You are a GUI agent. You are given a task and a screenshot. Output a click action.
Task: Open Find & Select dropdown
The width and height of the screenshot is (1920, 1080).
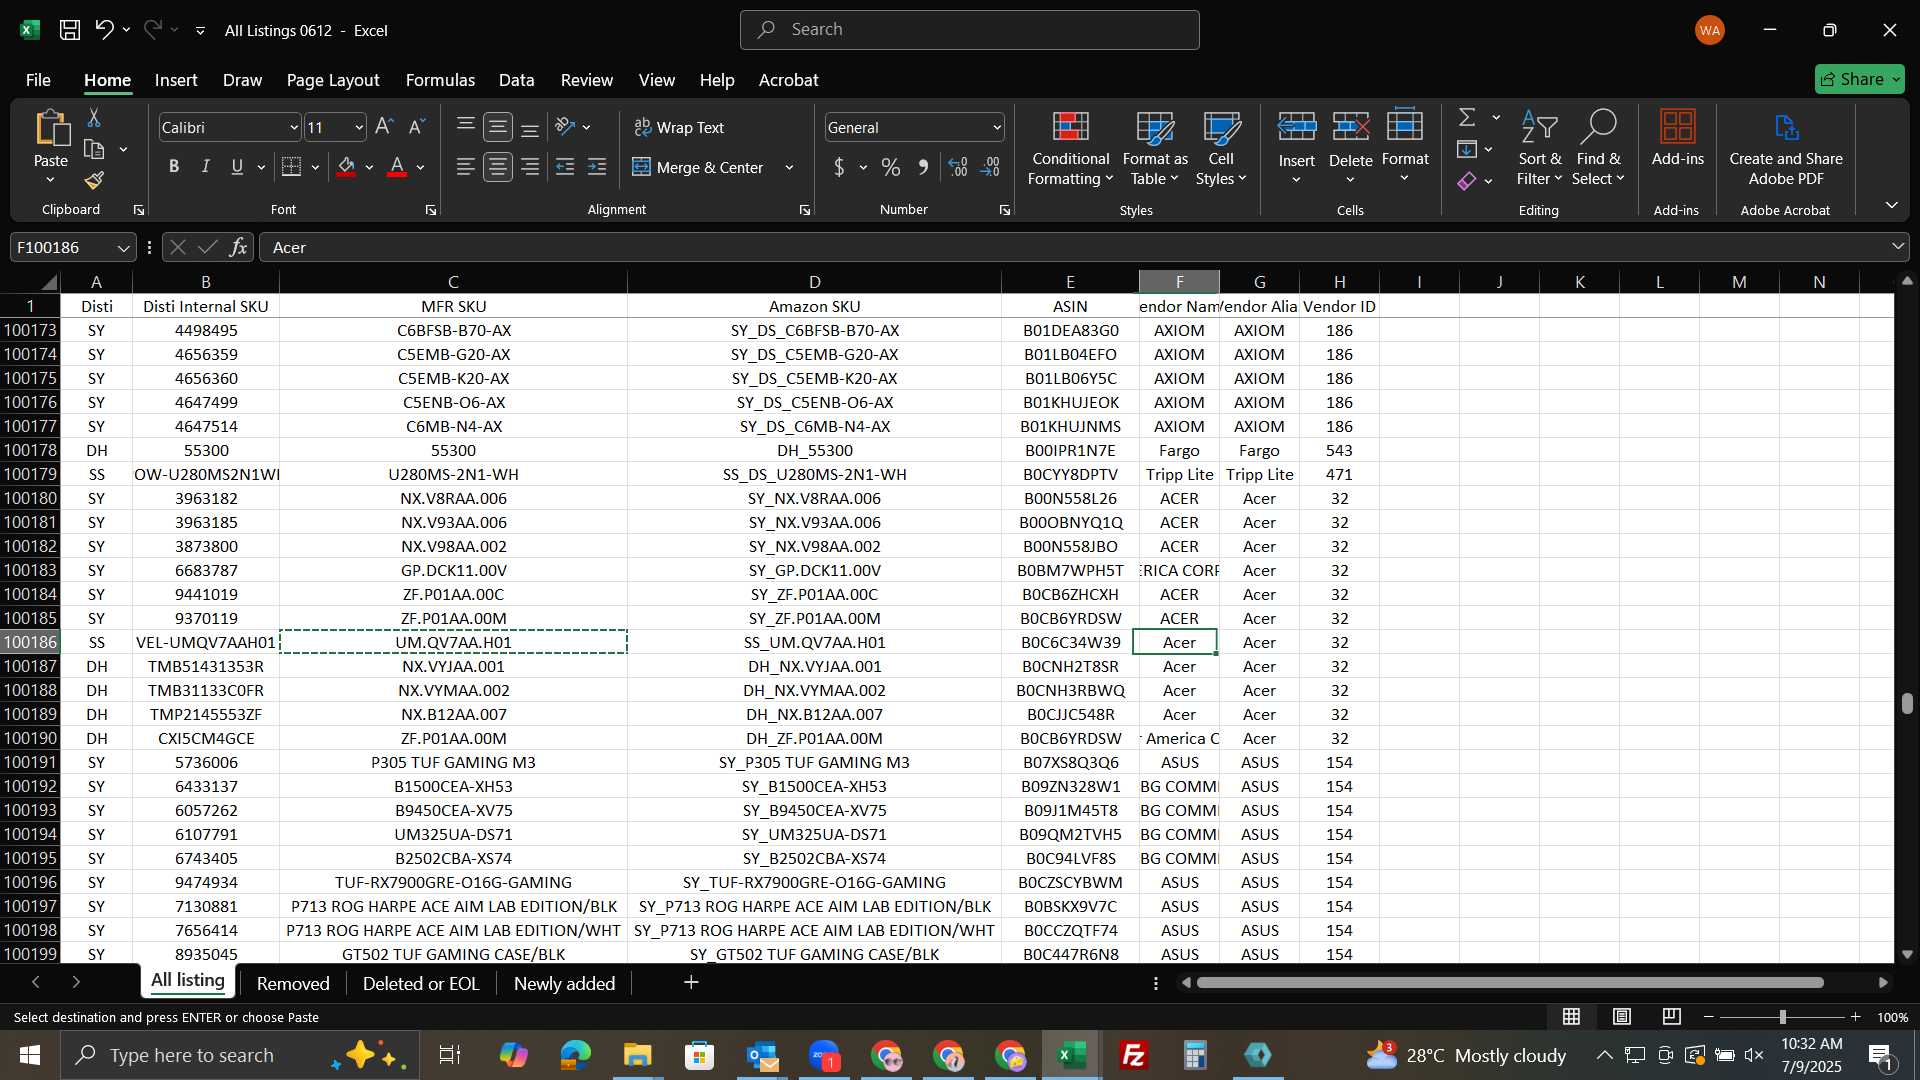pos(1597,148)
